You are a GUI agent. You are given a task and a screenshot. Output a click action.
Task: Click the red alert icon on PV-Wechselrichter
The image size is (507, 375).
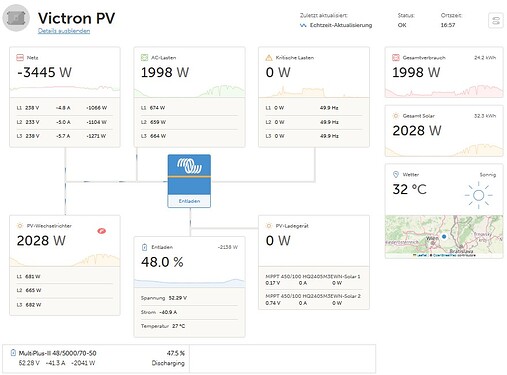pyautogui.click(x=102, y=231)
